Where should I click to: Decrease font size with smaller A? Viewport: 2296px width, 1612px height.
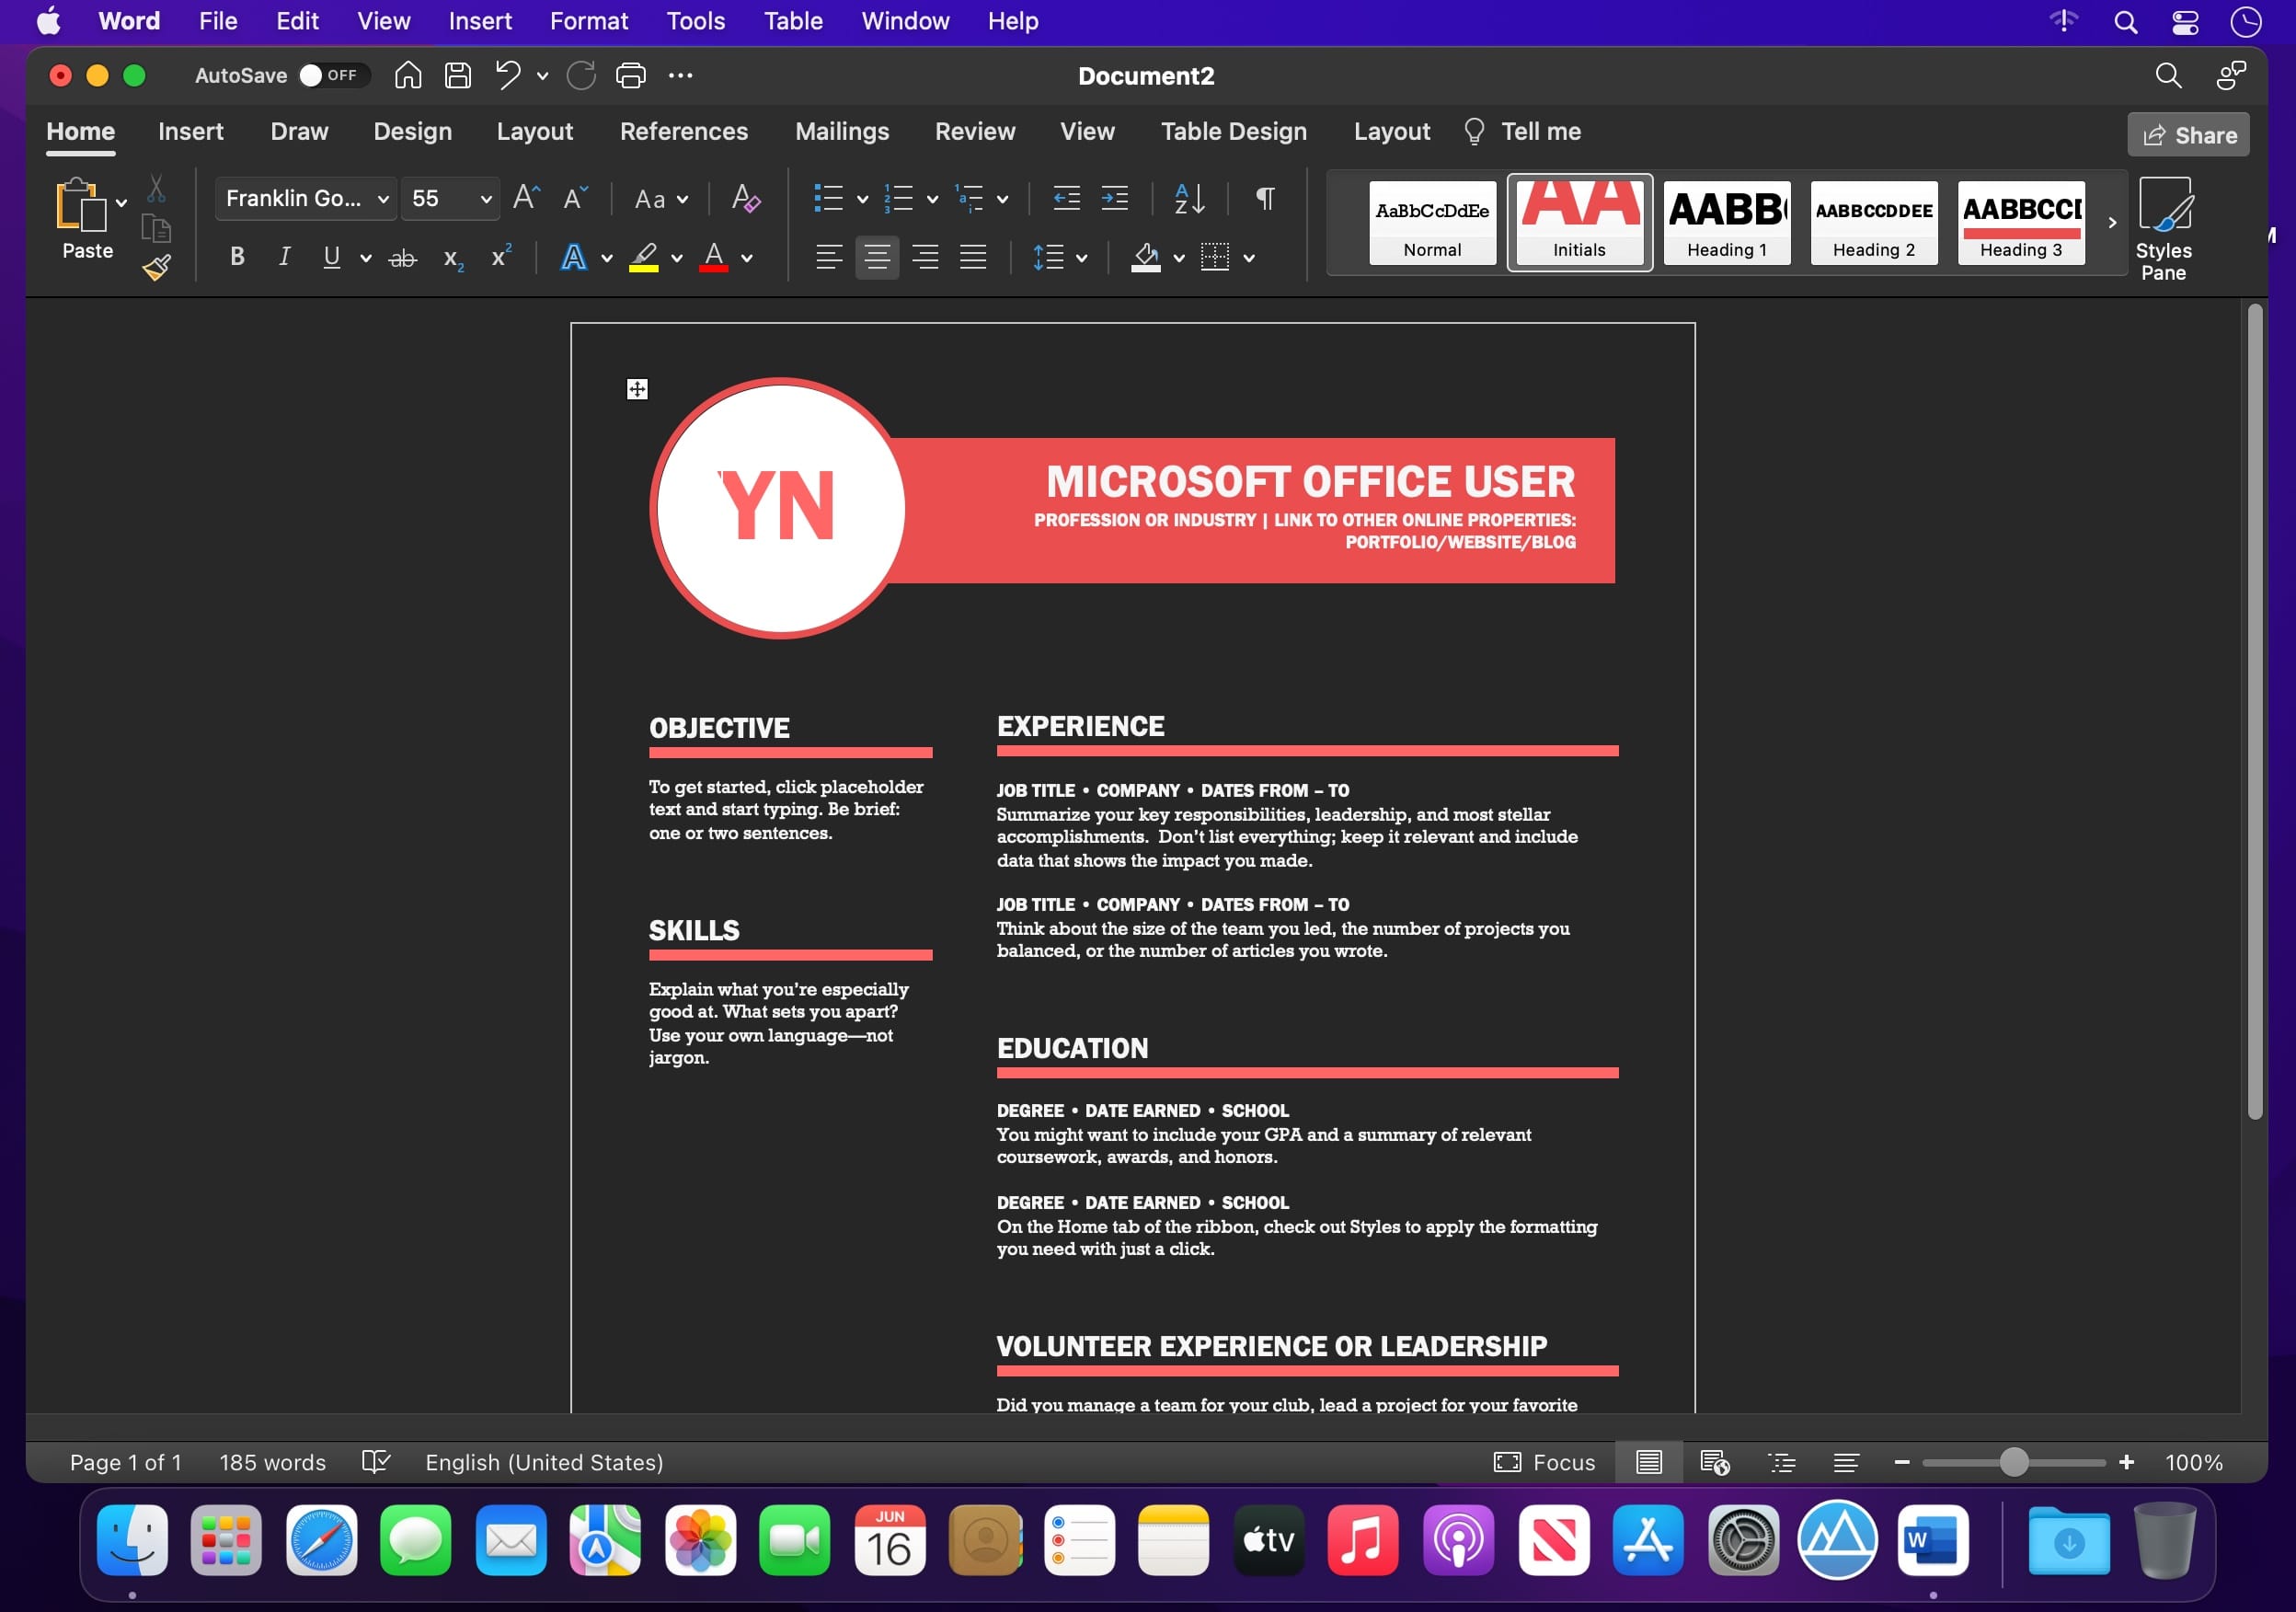[575, 197]
